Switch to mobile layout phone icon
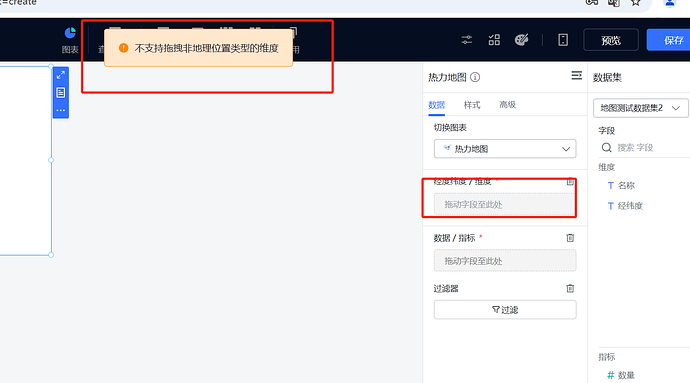The width and height of the screenshot is (690, 383). [x=563, y=40]
